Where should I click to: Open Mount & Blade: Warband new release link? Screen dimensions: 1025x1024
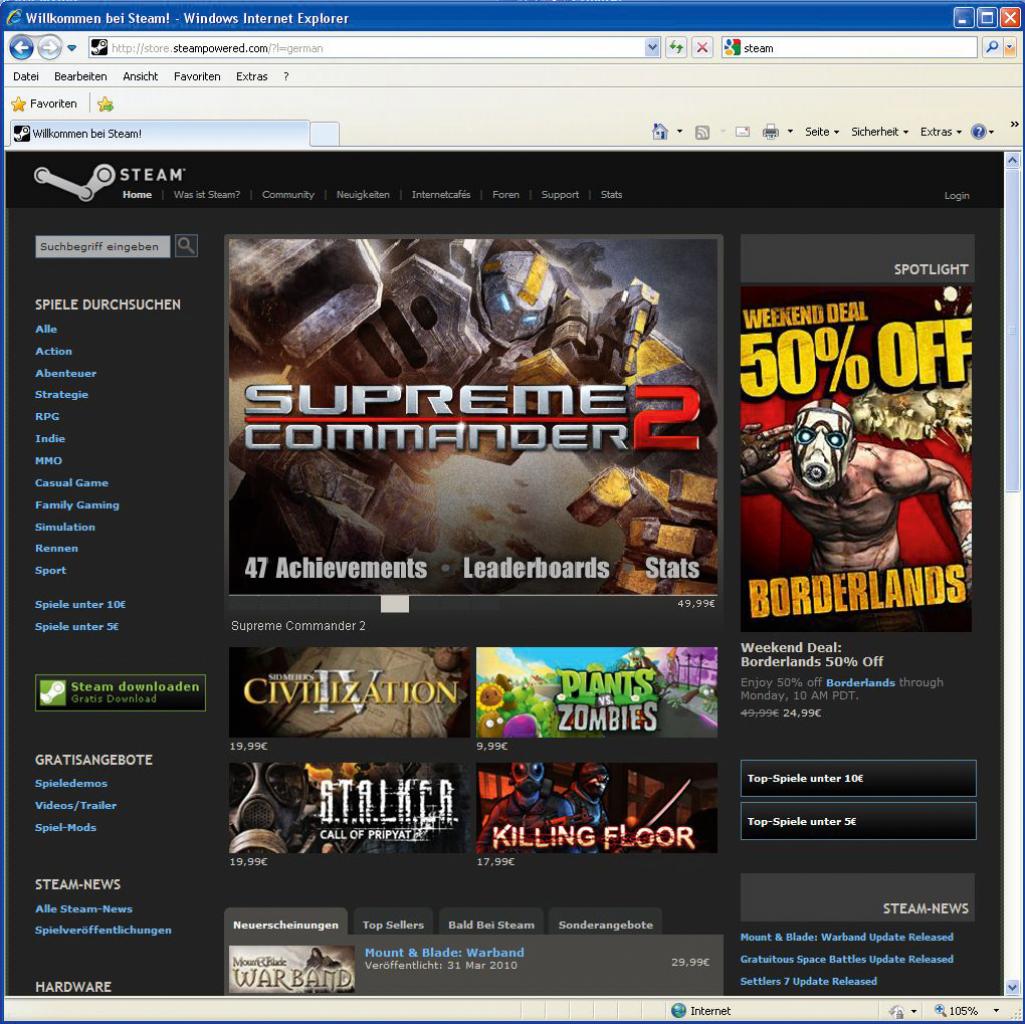coord(444,952)
